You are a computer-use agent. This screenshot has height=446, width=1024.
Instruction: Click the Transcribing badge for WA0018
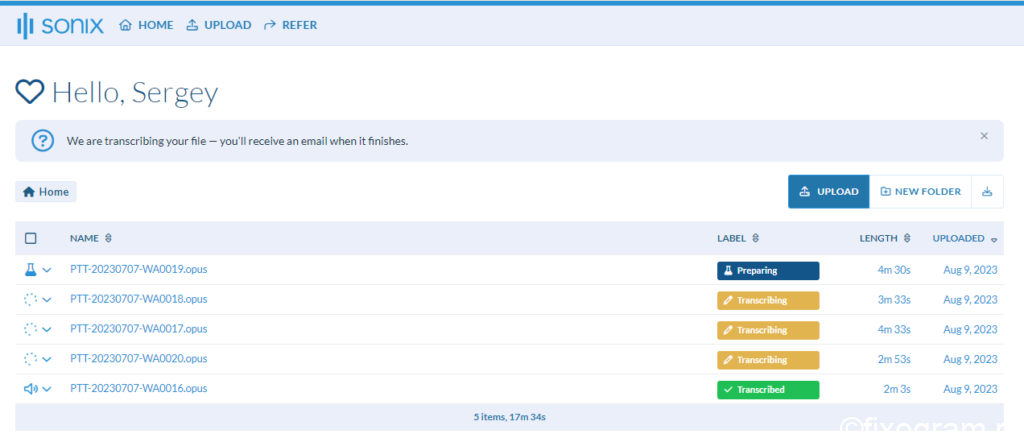coord(768,300)
